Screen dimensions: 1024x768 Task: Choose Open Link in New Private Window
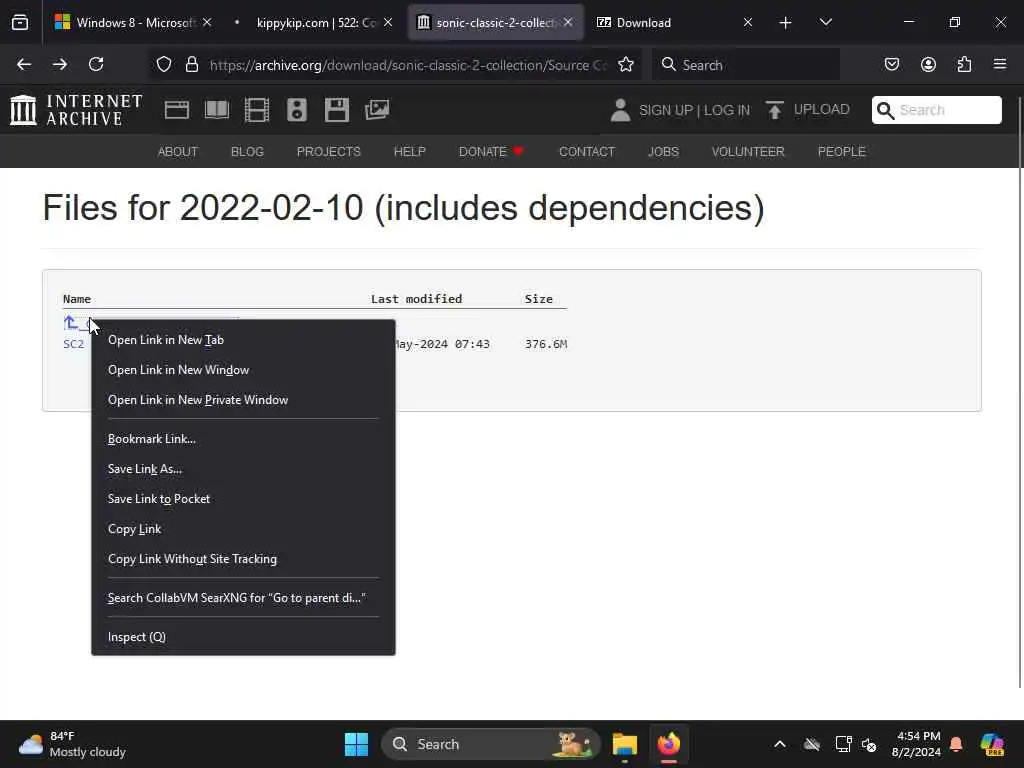pos(244,400)
